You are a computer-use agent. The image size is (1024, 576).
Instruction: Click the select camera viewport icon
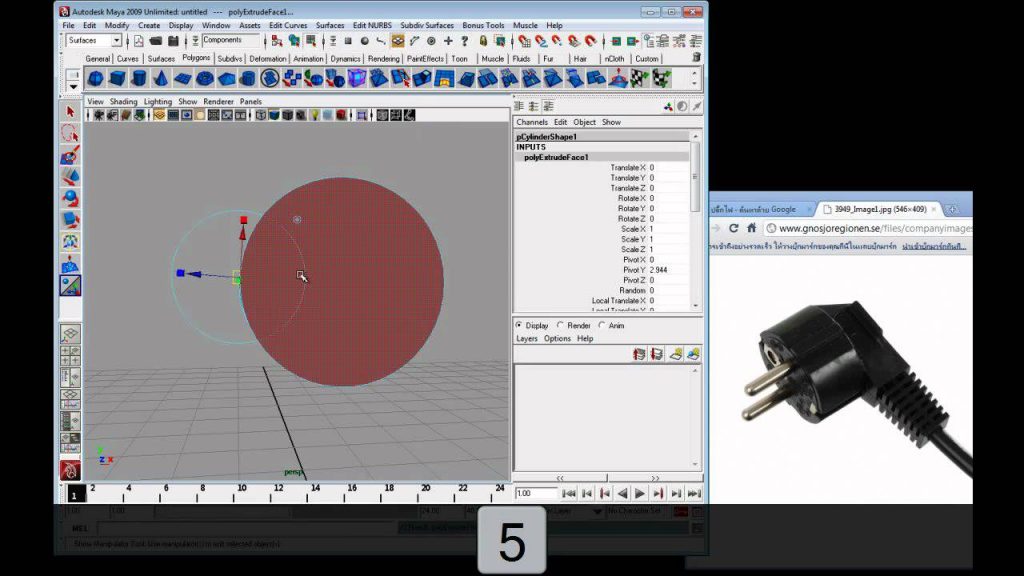tap(99, 115)
